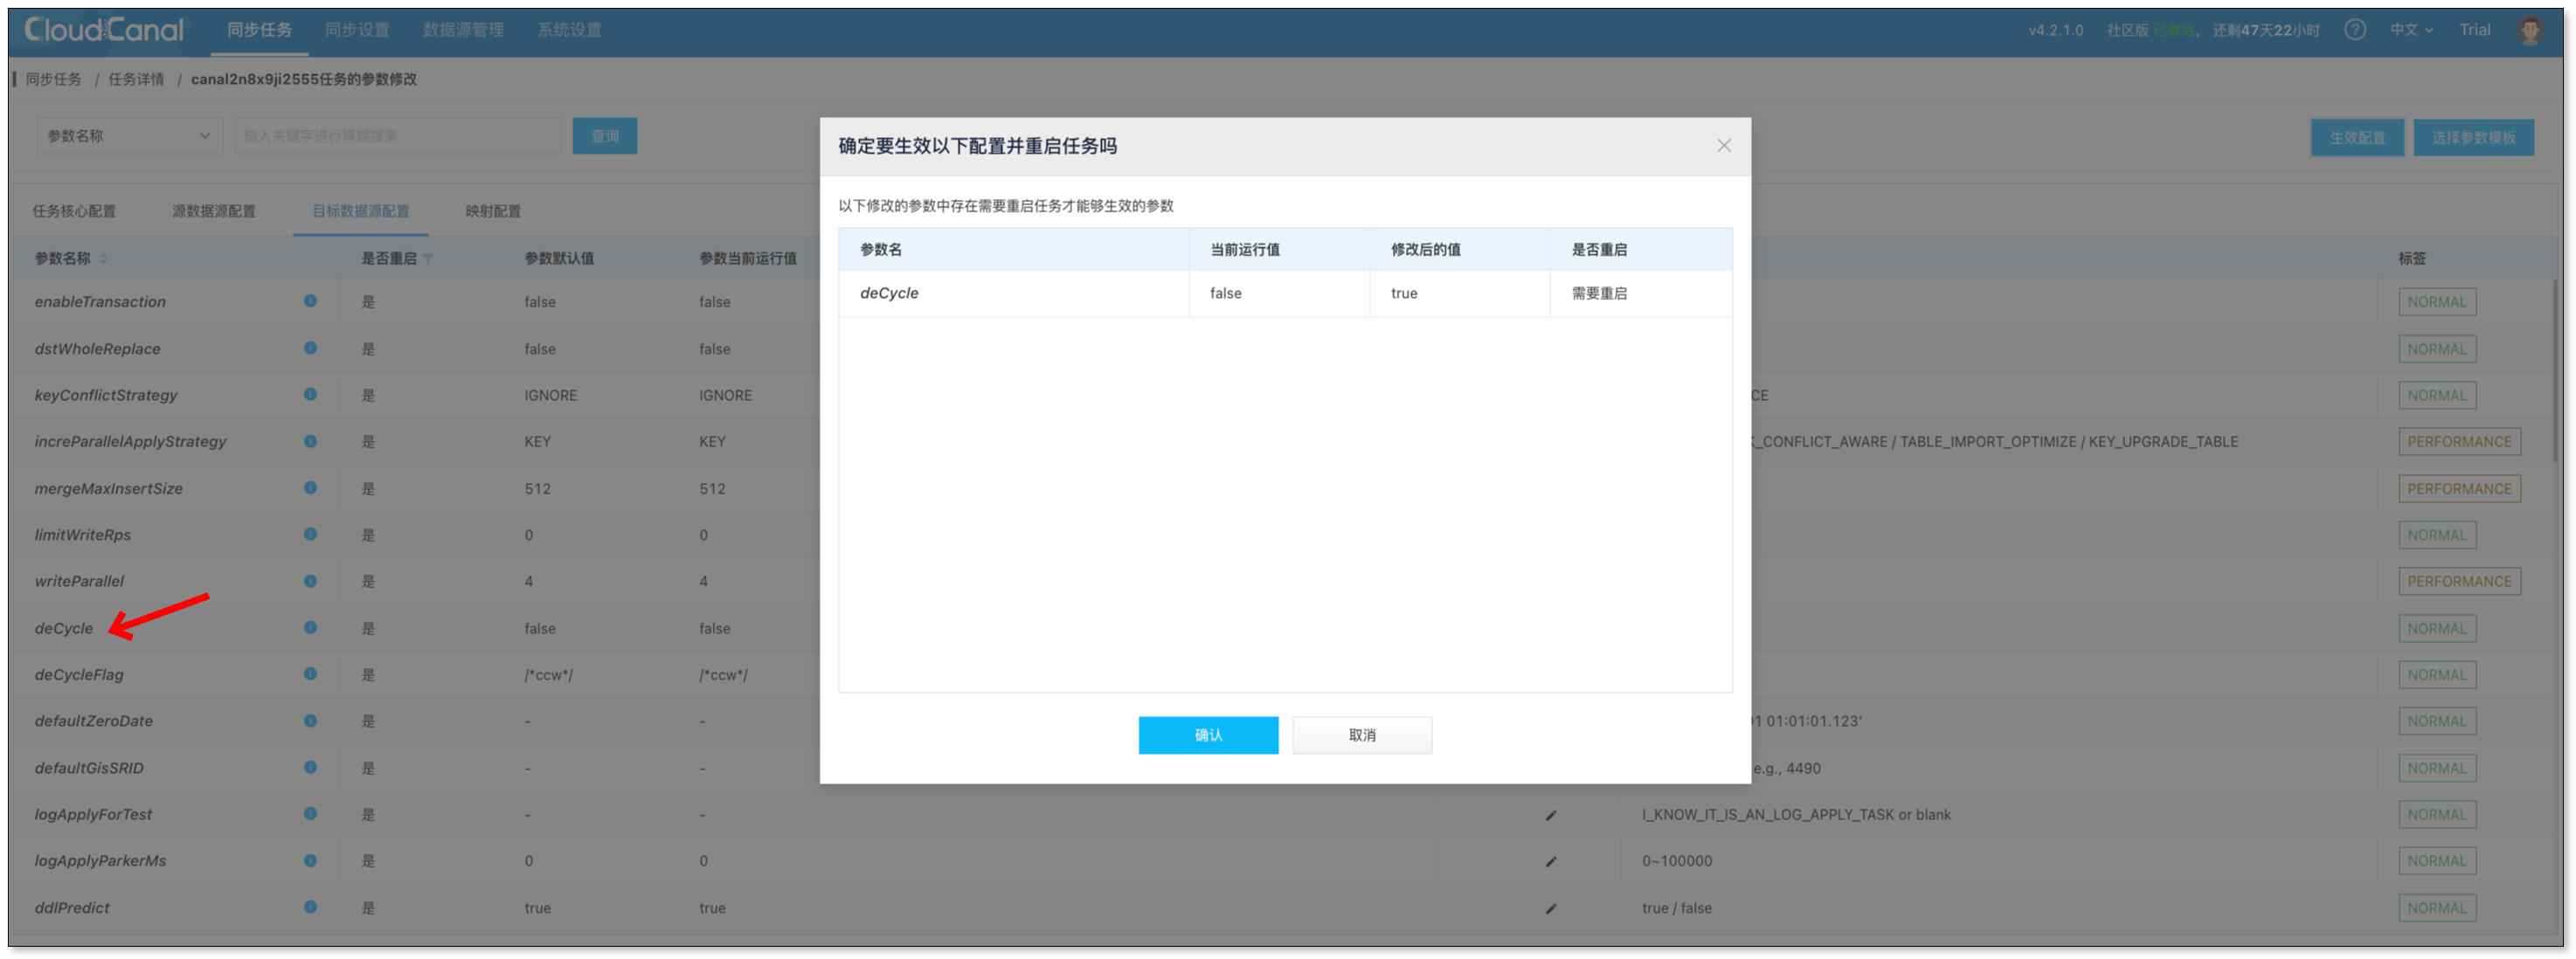The width and height of the screenshot is (2576, 959).
Task: Click the user avatar in header
Action: 2530,30
